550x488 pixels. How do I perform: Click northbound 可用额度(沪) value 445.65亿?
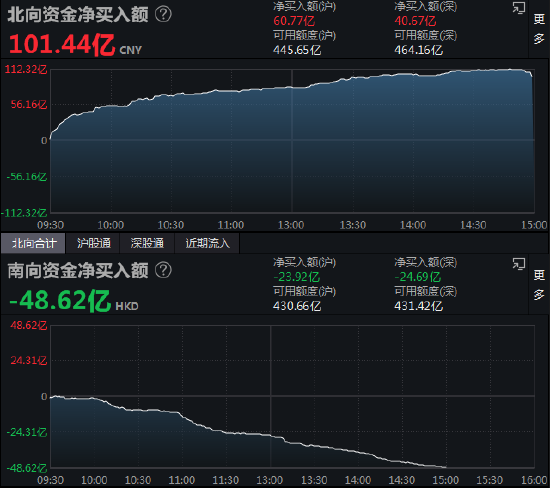coord(297,50)
